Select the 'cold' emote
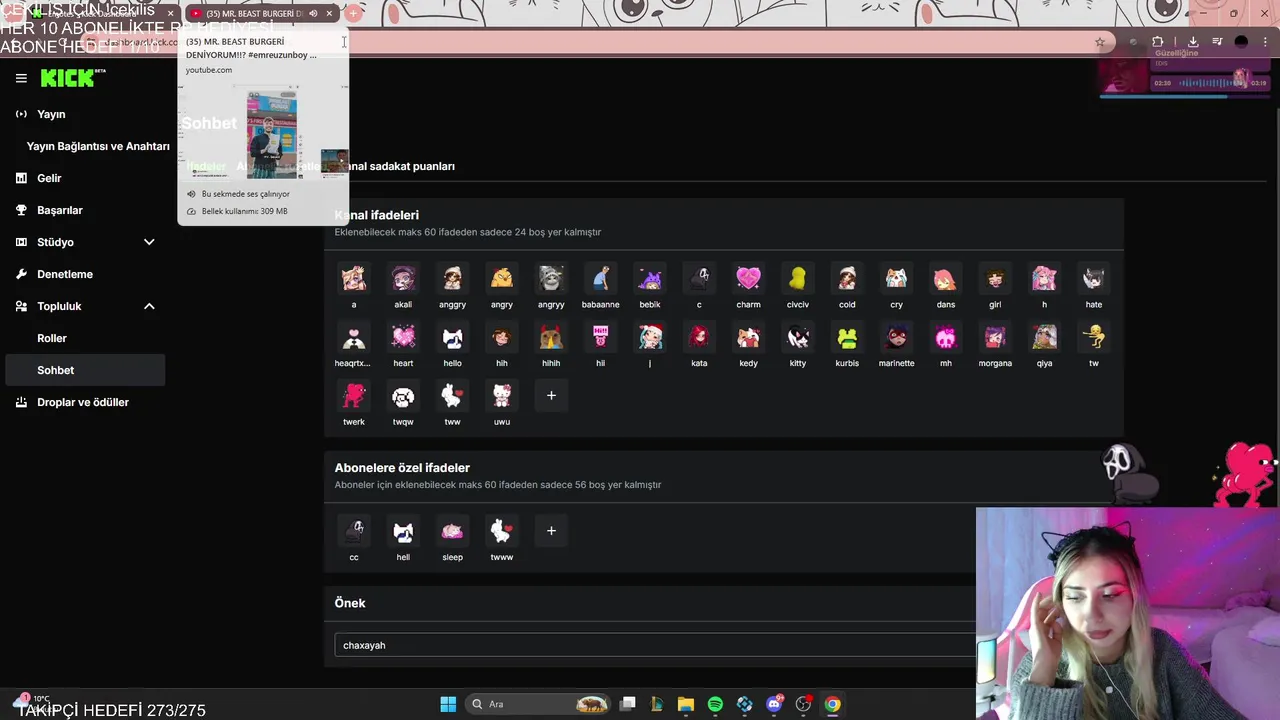The height and width of the screenshot is (720, 1280). [x=847, y=278]
